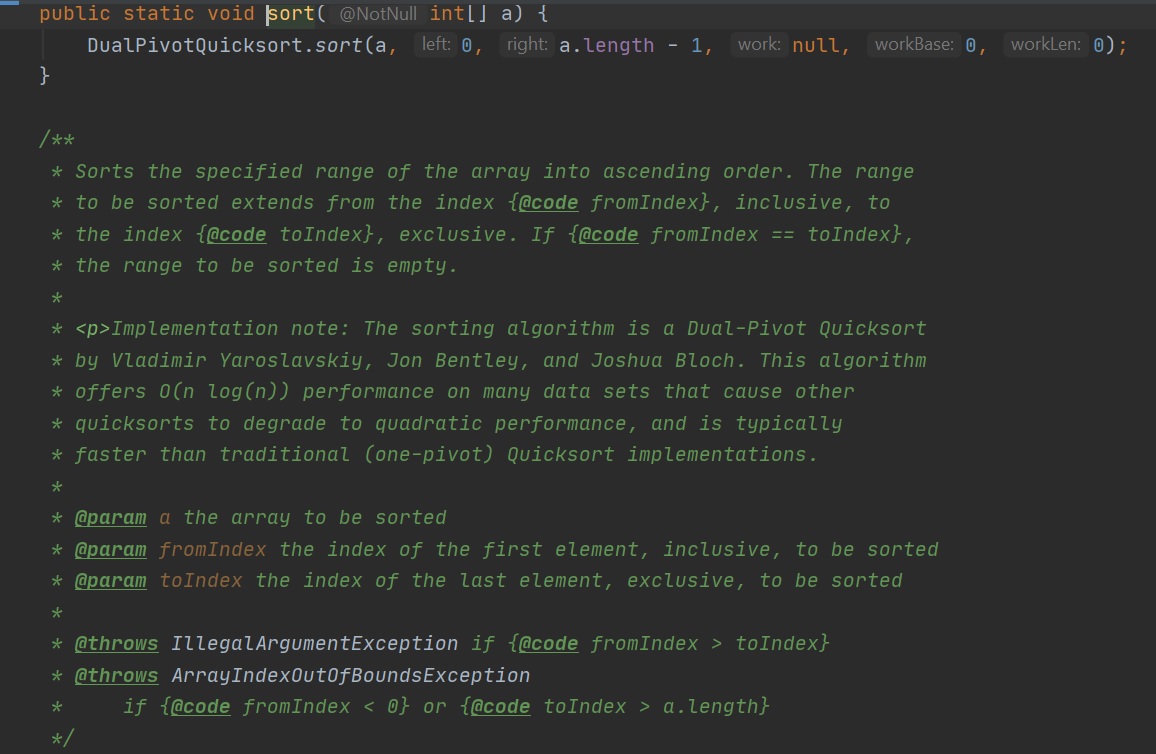Click the sort method name in declaration
Image resolution: width=1156 pixels, height=754 pixels.
(291, 14)
